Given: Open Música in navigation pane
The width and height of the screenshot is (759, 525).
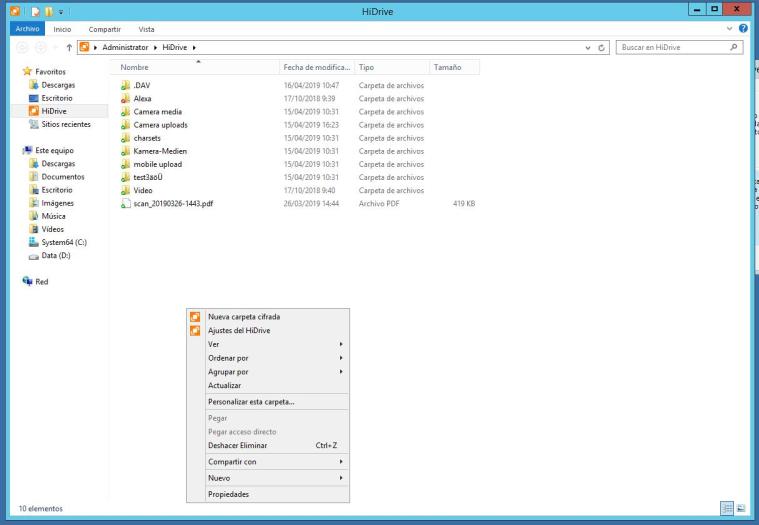Looking at the screenshot, I should click(53, 216).
